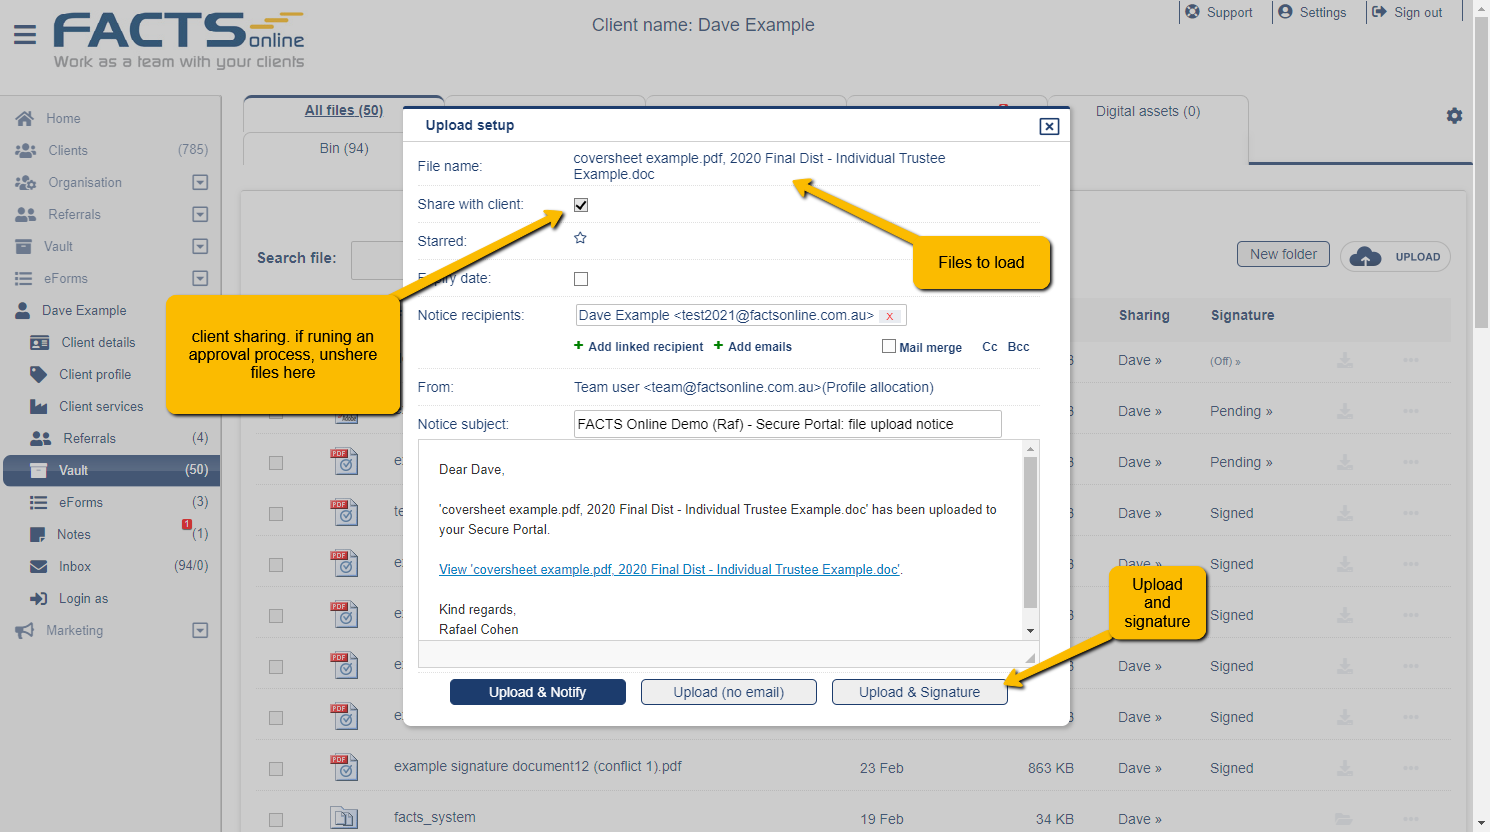Switch to Bin (94) tab
Image resolution: width=1490 pixels, height=832 pixels.
pyautogui.click(x=343, y=148)
